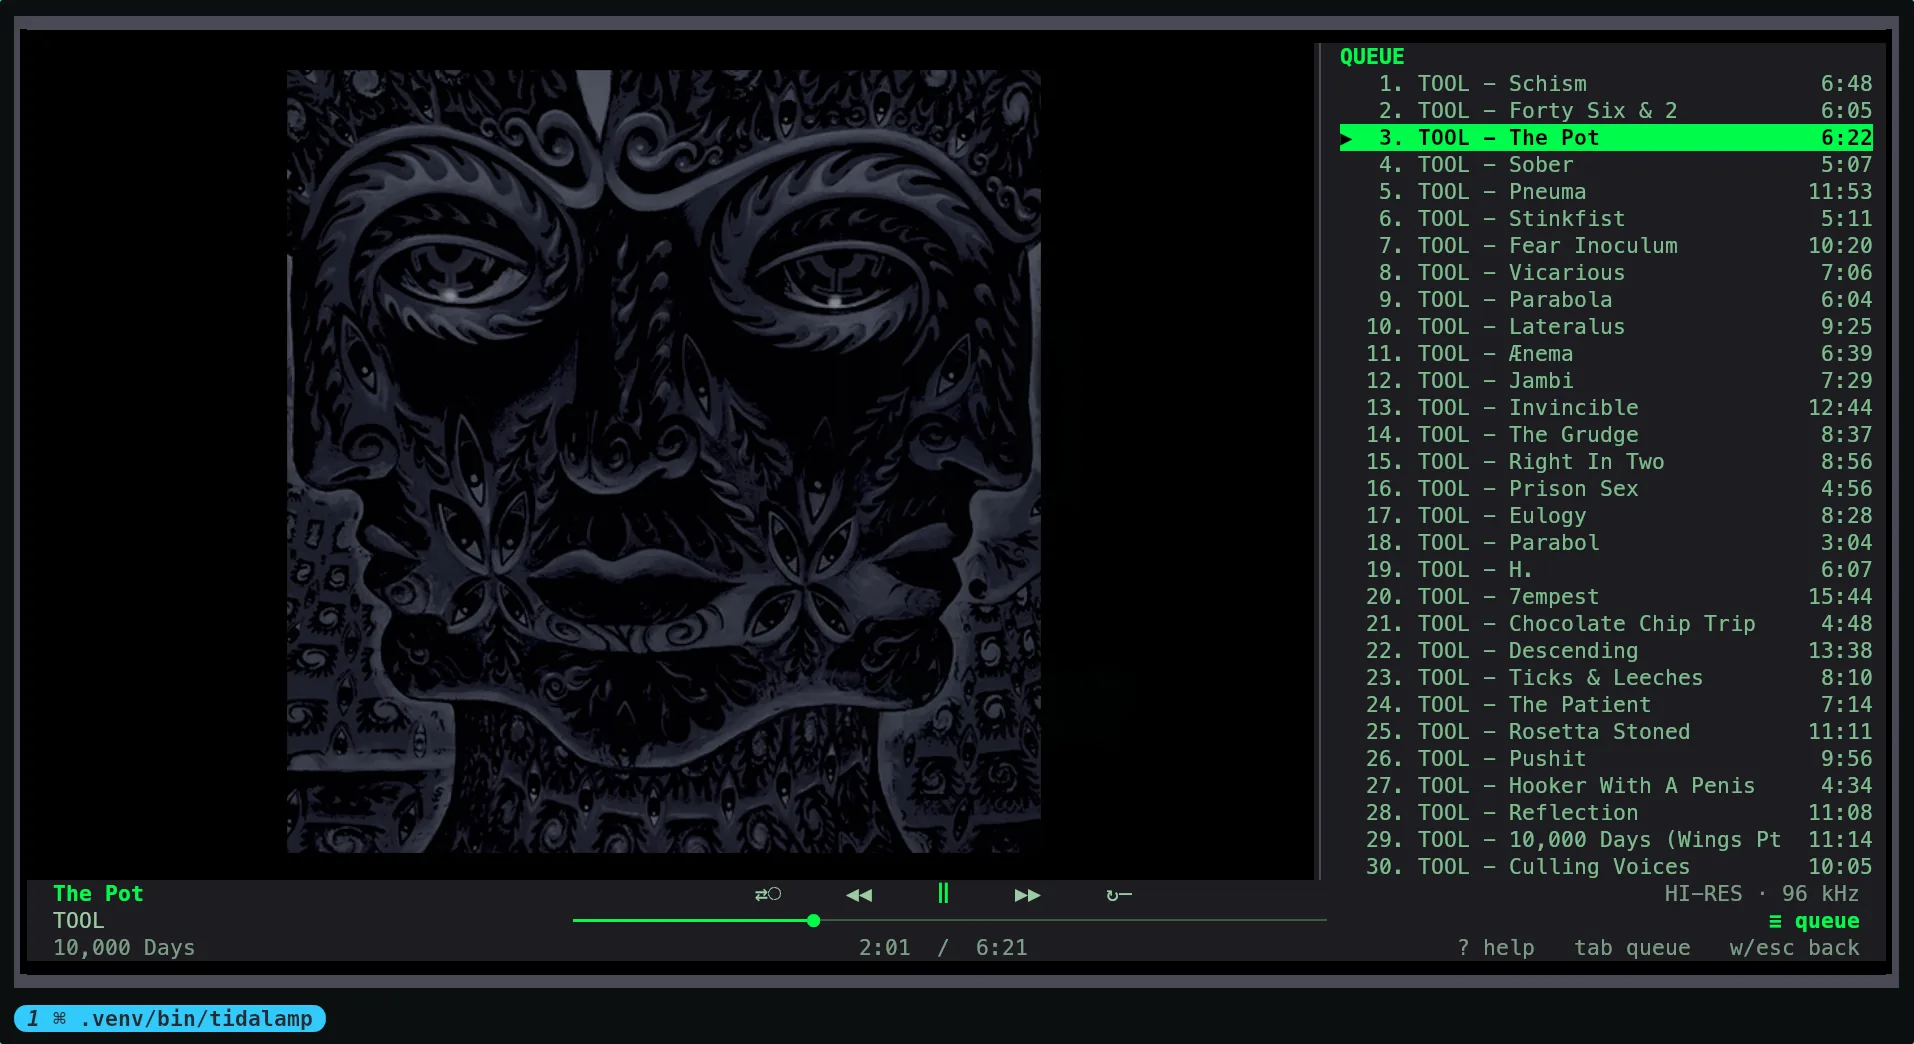This screenshot has width=1914, height=1044.
Task: Click the '? help' hint
Action: (1496, 948)
